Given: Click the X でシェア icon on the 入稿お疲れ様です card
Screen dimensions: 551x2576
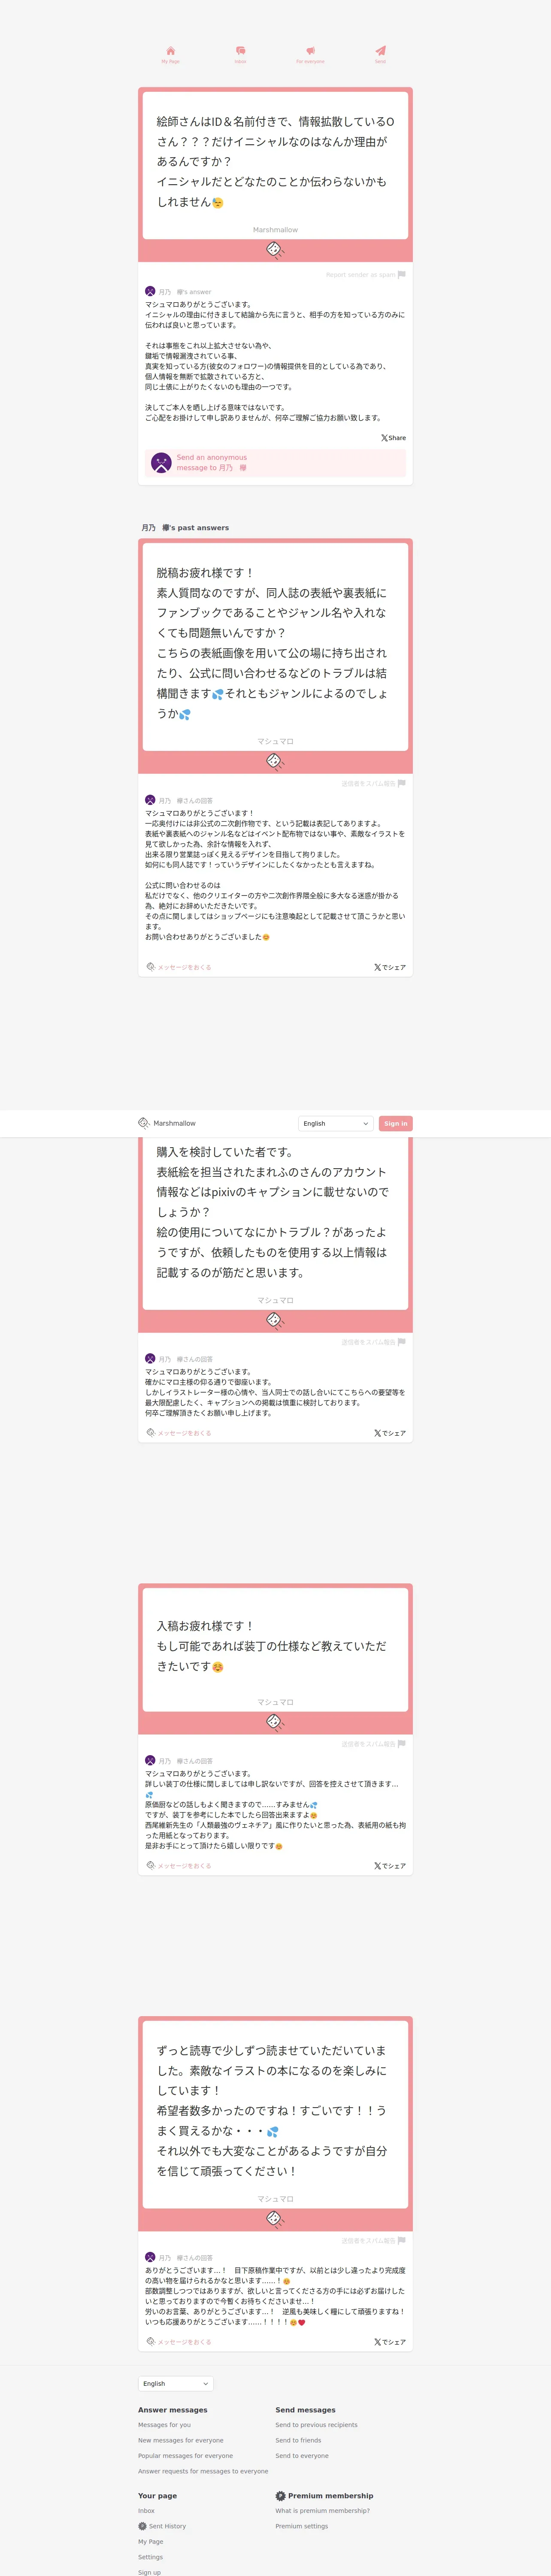Looking at the screenshot, I should coord(378,1866).
